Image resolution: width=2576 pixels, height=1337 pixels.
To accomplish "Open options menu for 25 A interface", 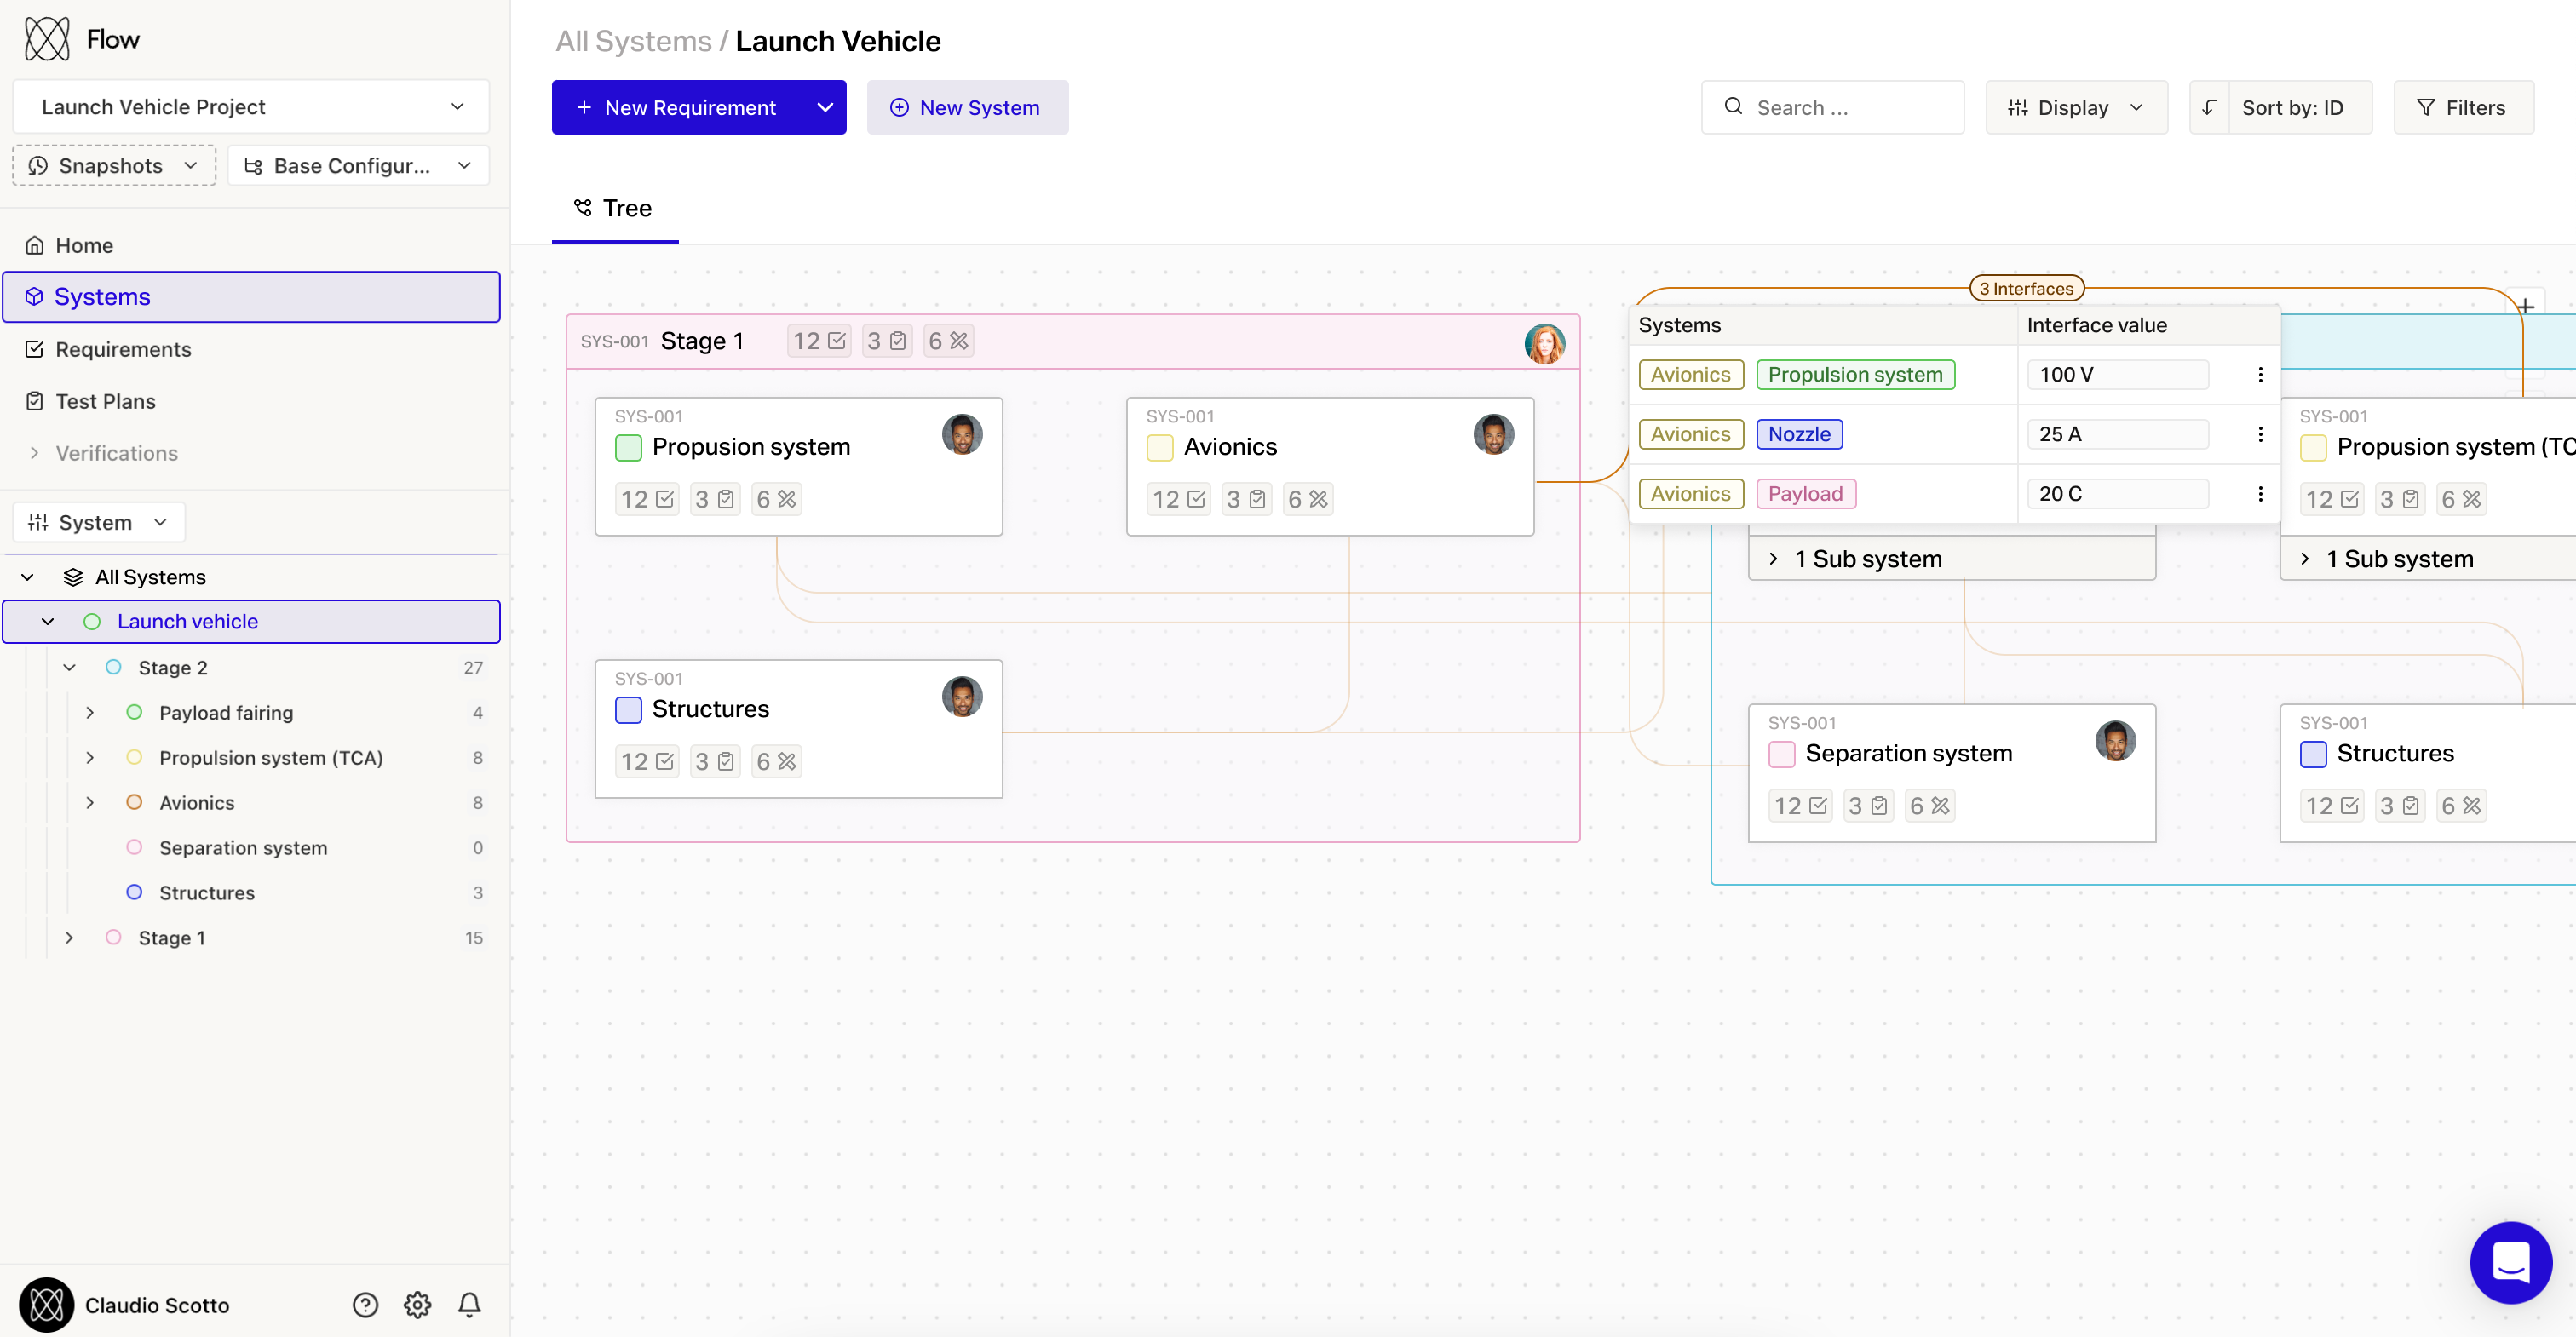I will tap(2260, 434).
